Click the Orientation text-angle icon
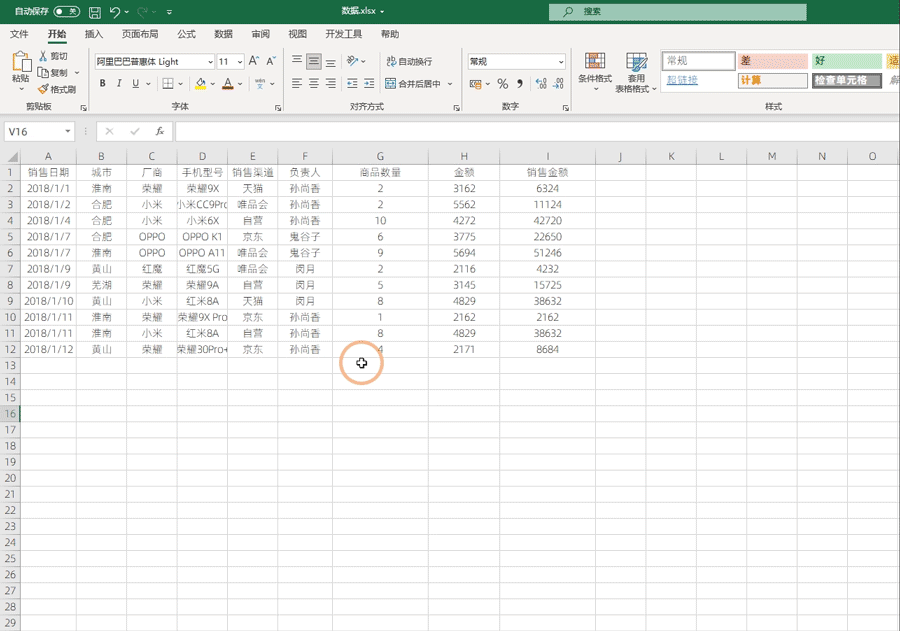900x631 pixels. (x=352, y=61)
